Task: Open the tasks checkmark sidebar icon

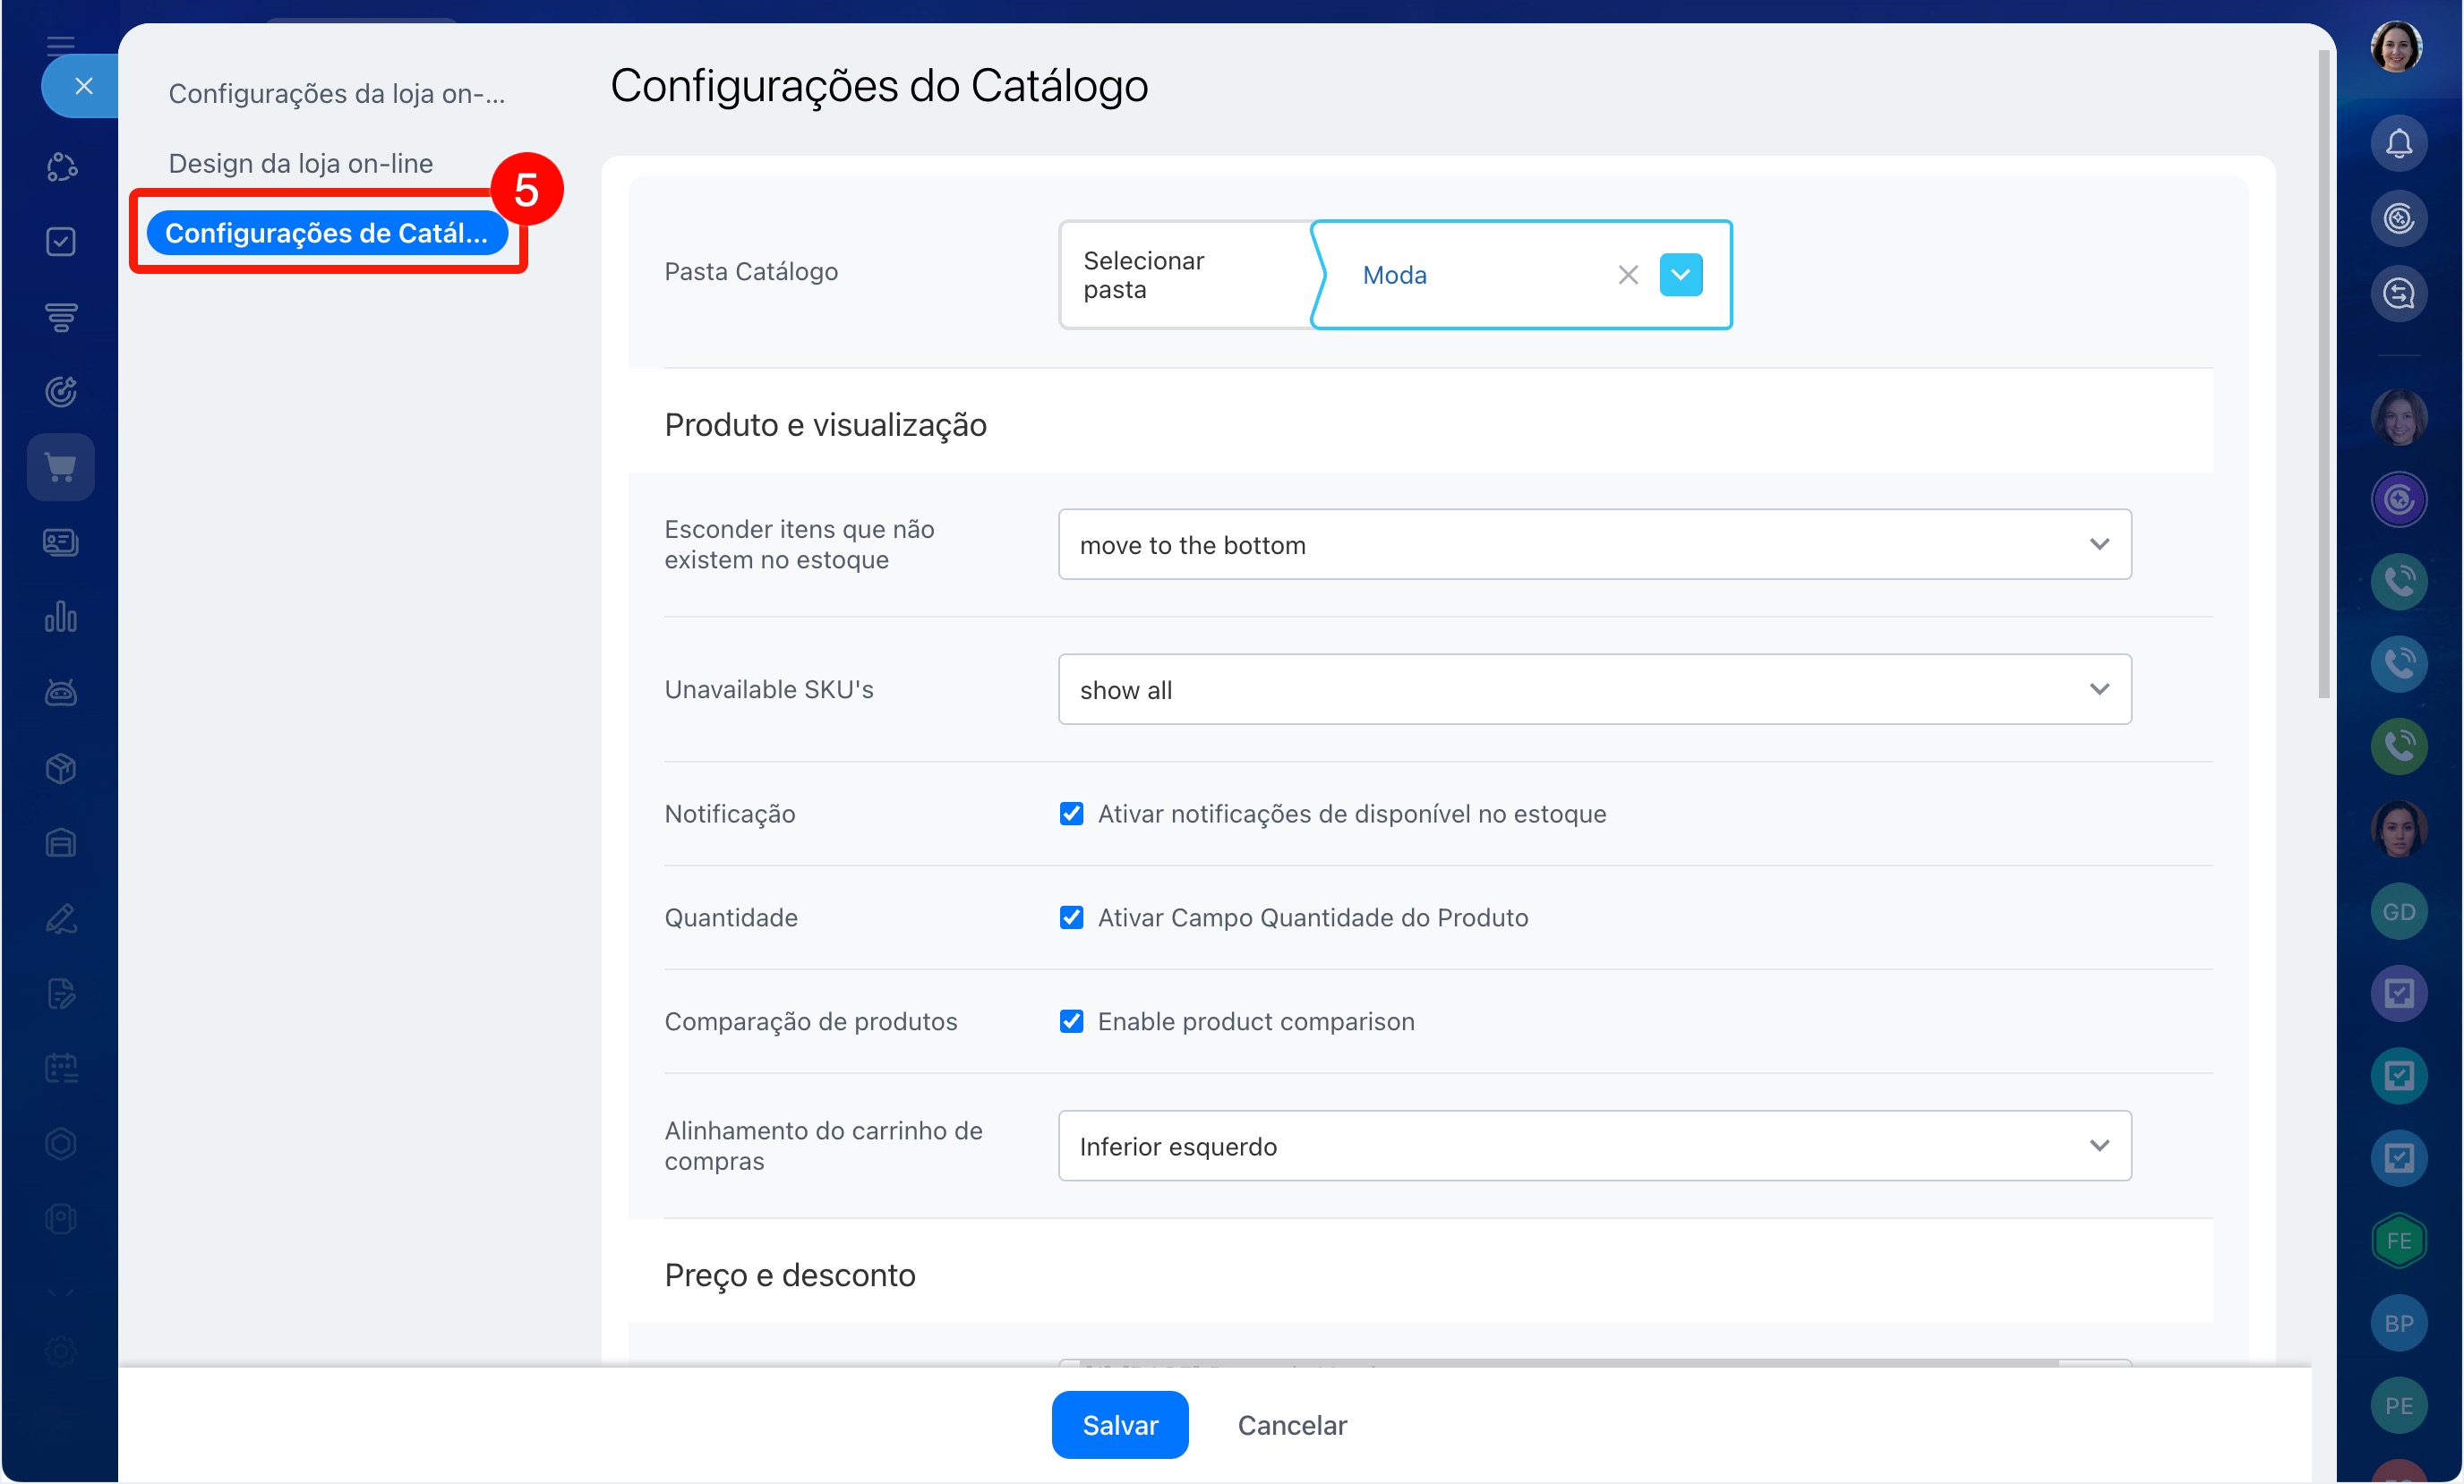Action: click(61, 242)
